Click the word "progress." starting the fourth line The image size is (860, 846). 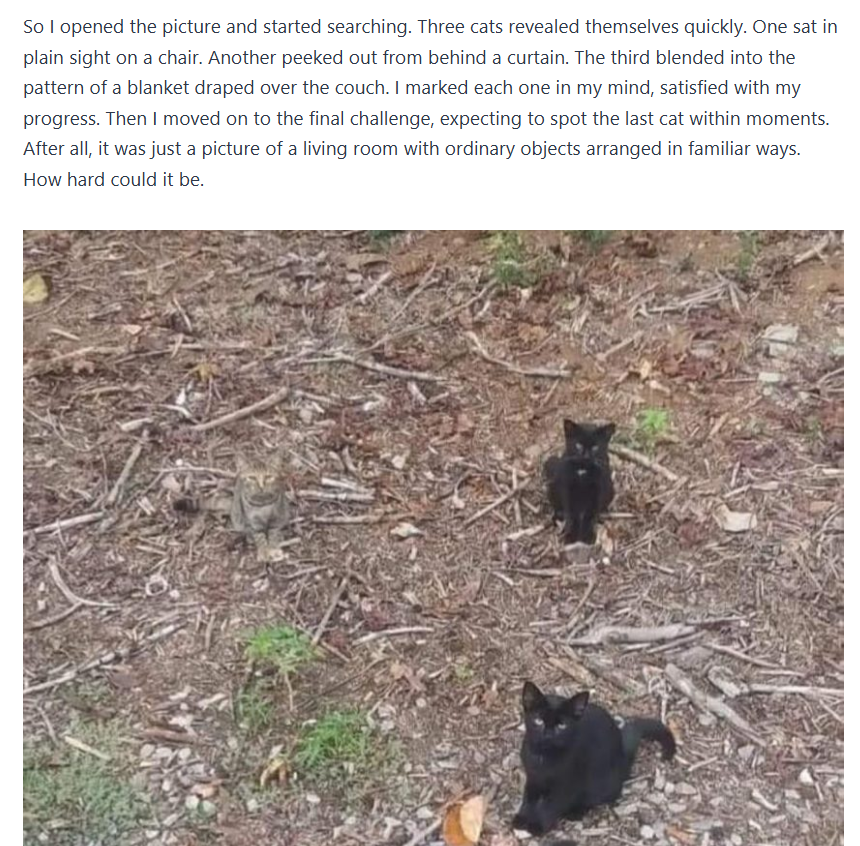tap(61, 119)
